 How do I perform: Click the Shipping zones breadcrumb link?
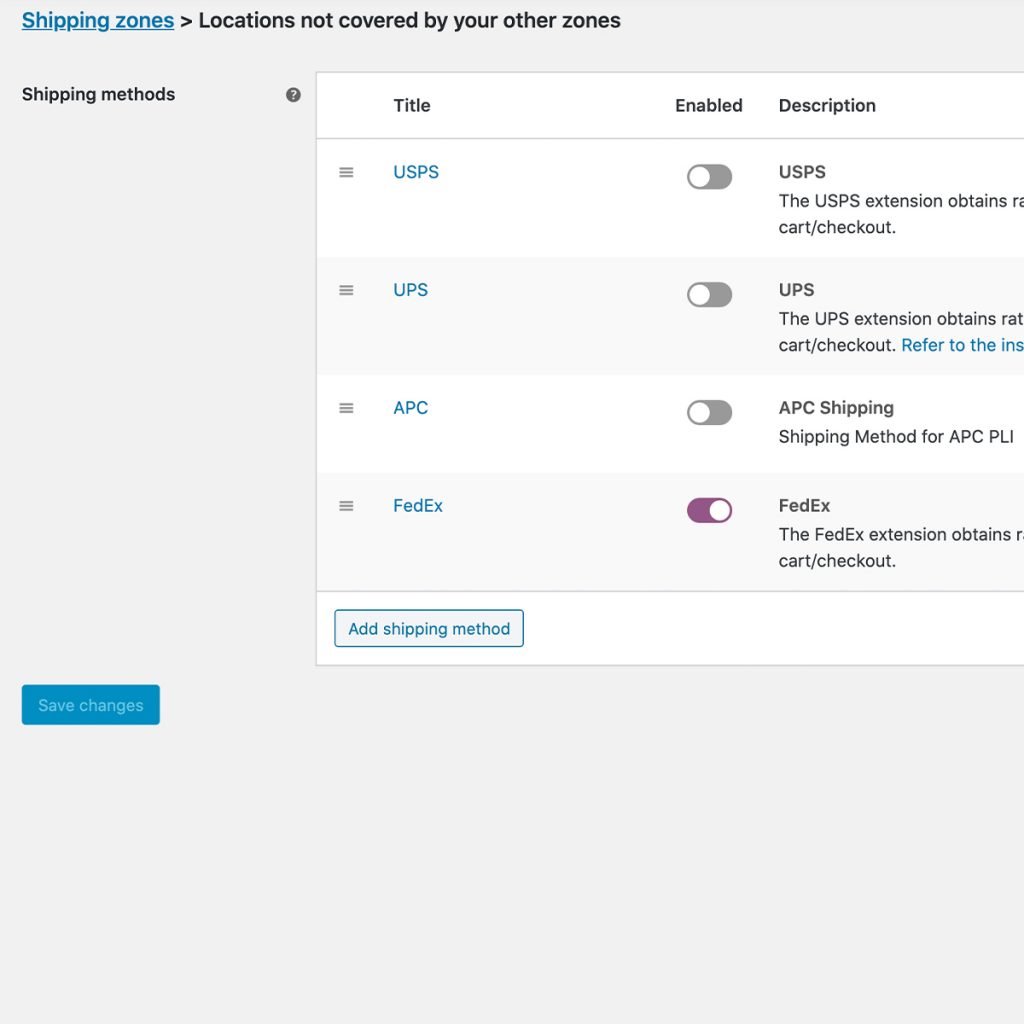98,20
